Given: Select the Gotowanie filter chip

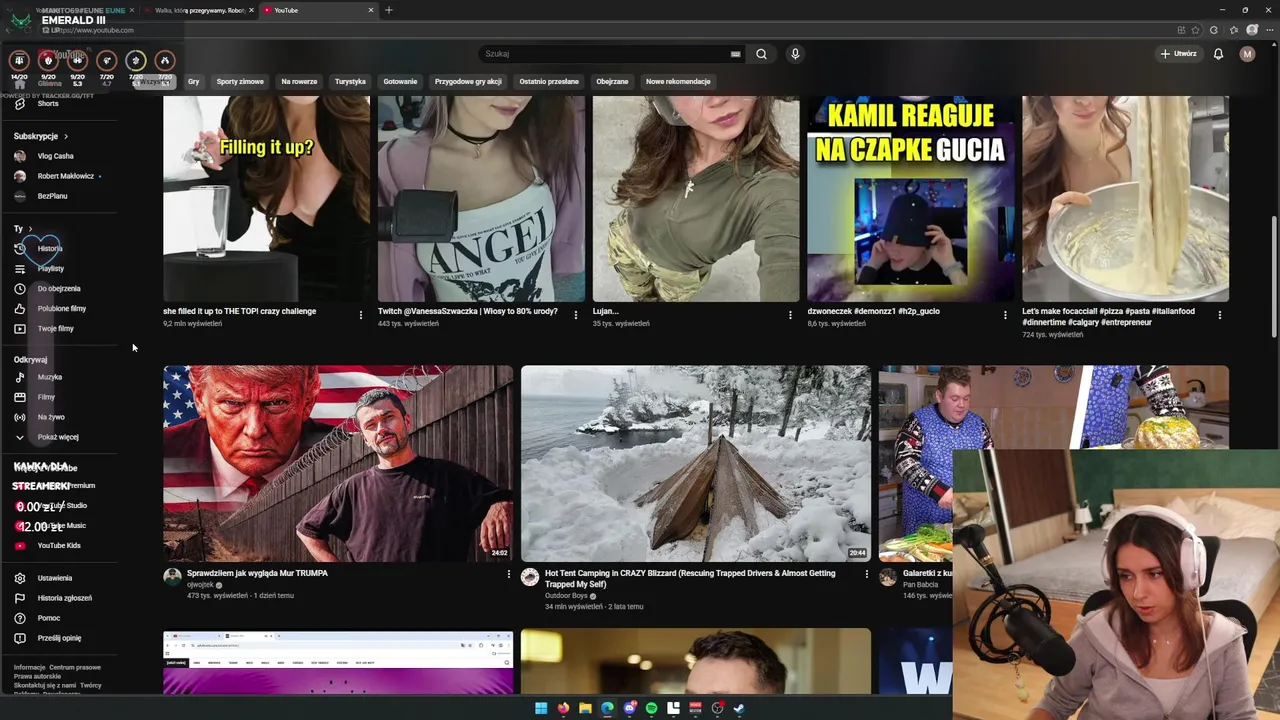Looking at the screenshot, I should click(400, 81).
